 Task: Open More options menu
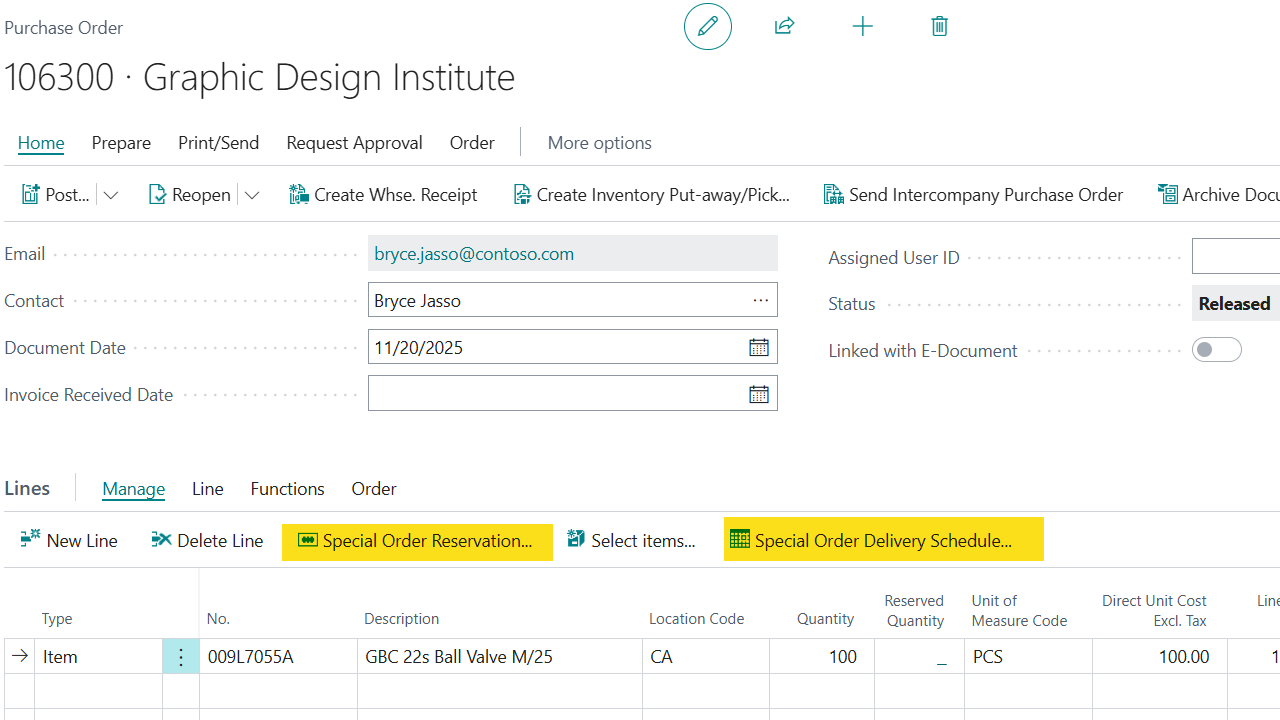599,143
